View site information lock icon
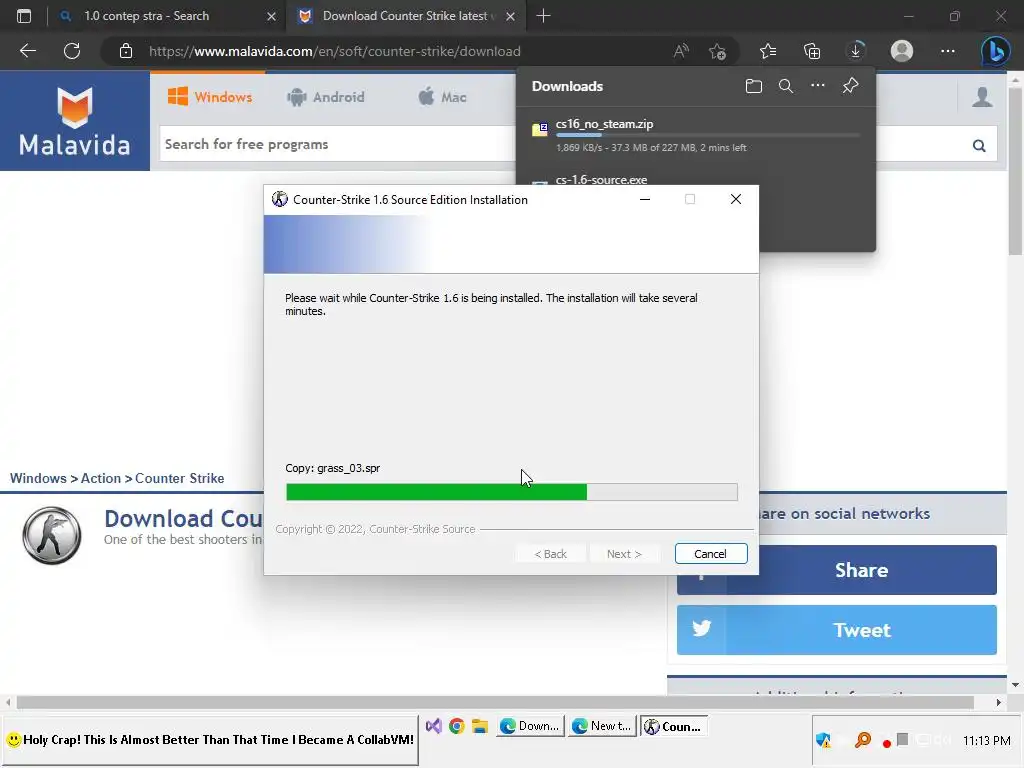Image resolution: width=1024 pixels, height=768 pixels. [x=126, y=51]
